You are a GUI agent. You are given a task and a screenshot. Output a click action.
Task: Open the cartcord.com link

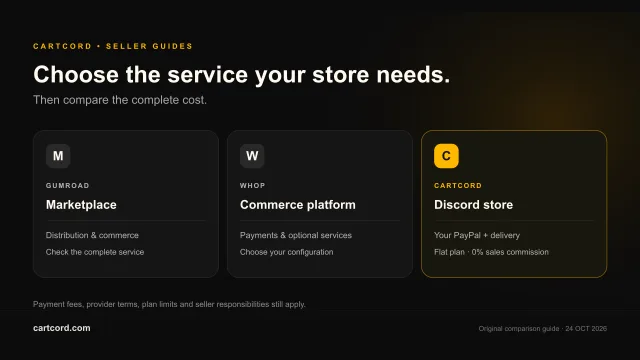click(62, 328)
